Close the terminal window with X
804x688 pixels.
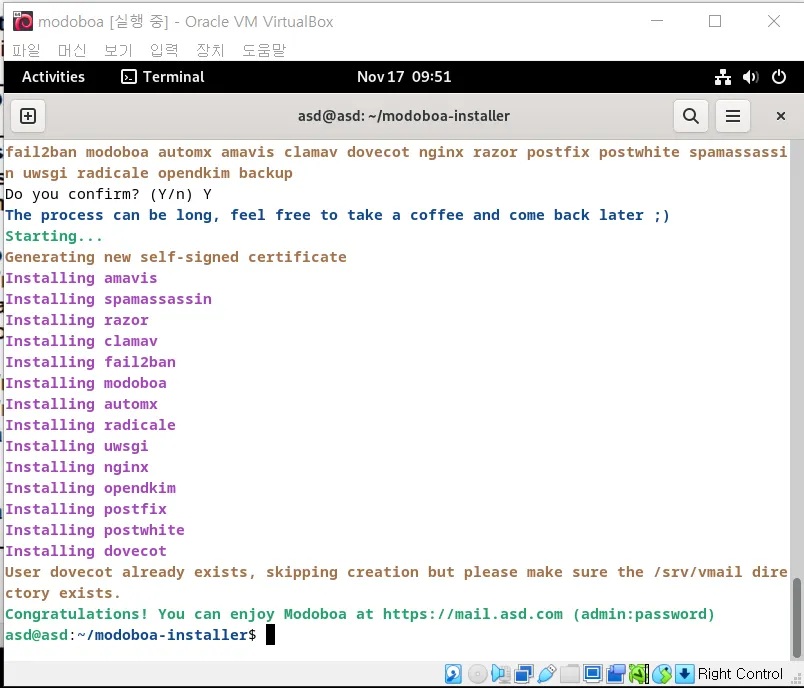pos(781,116)
